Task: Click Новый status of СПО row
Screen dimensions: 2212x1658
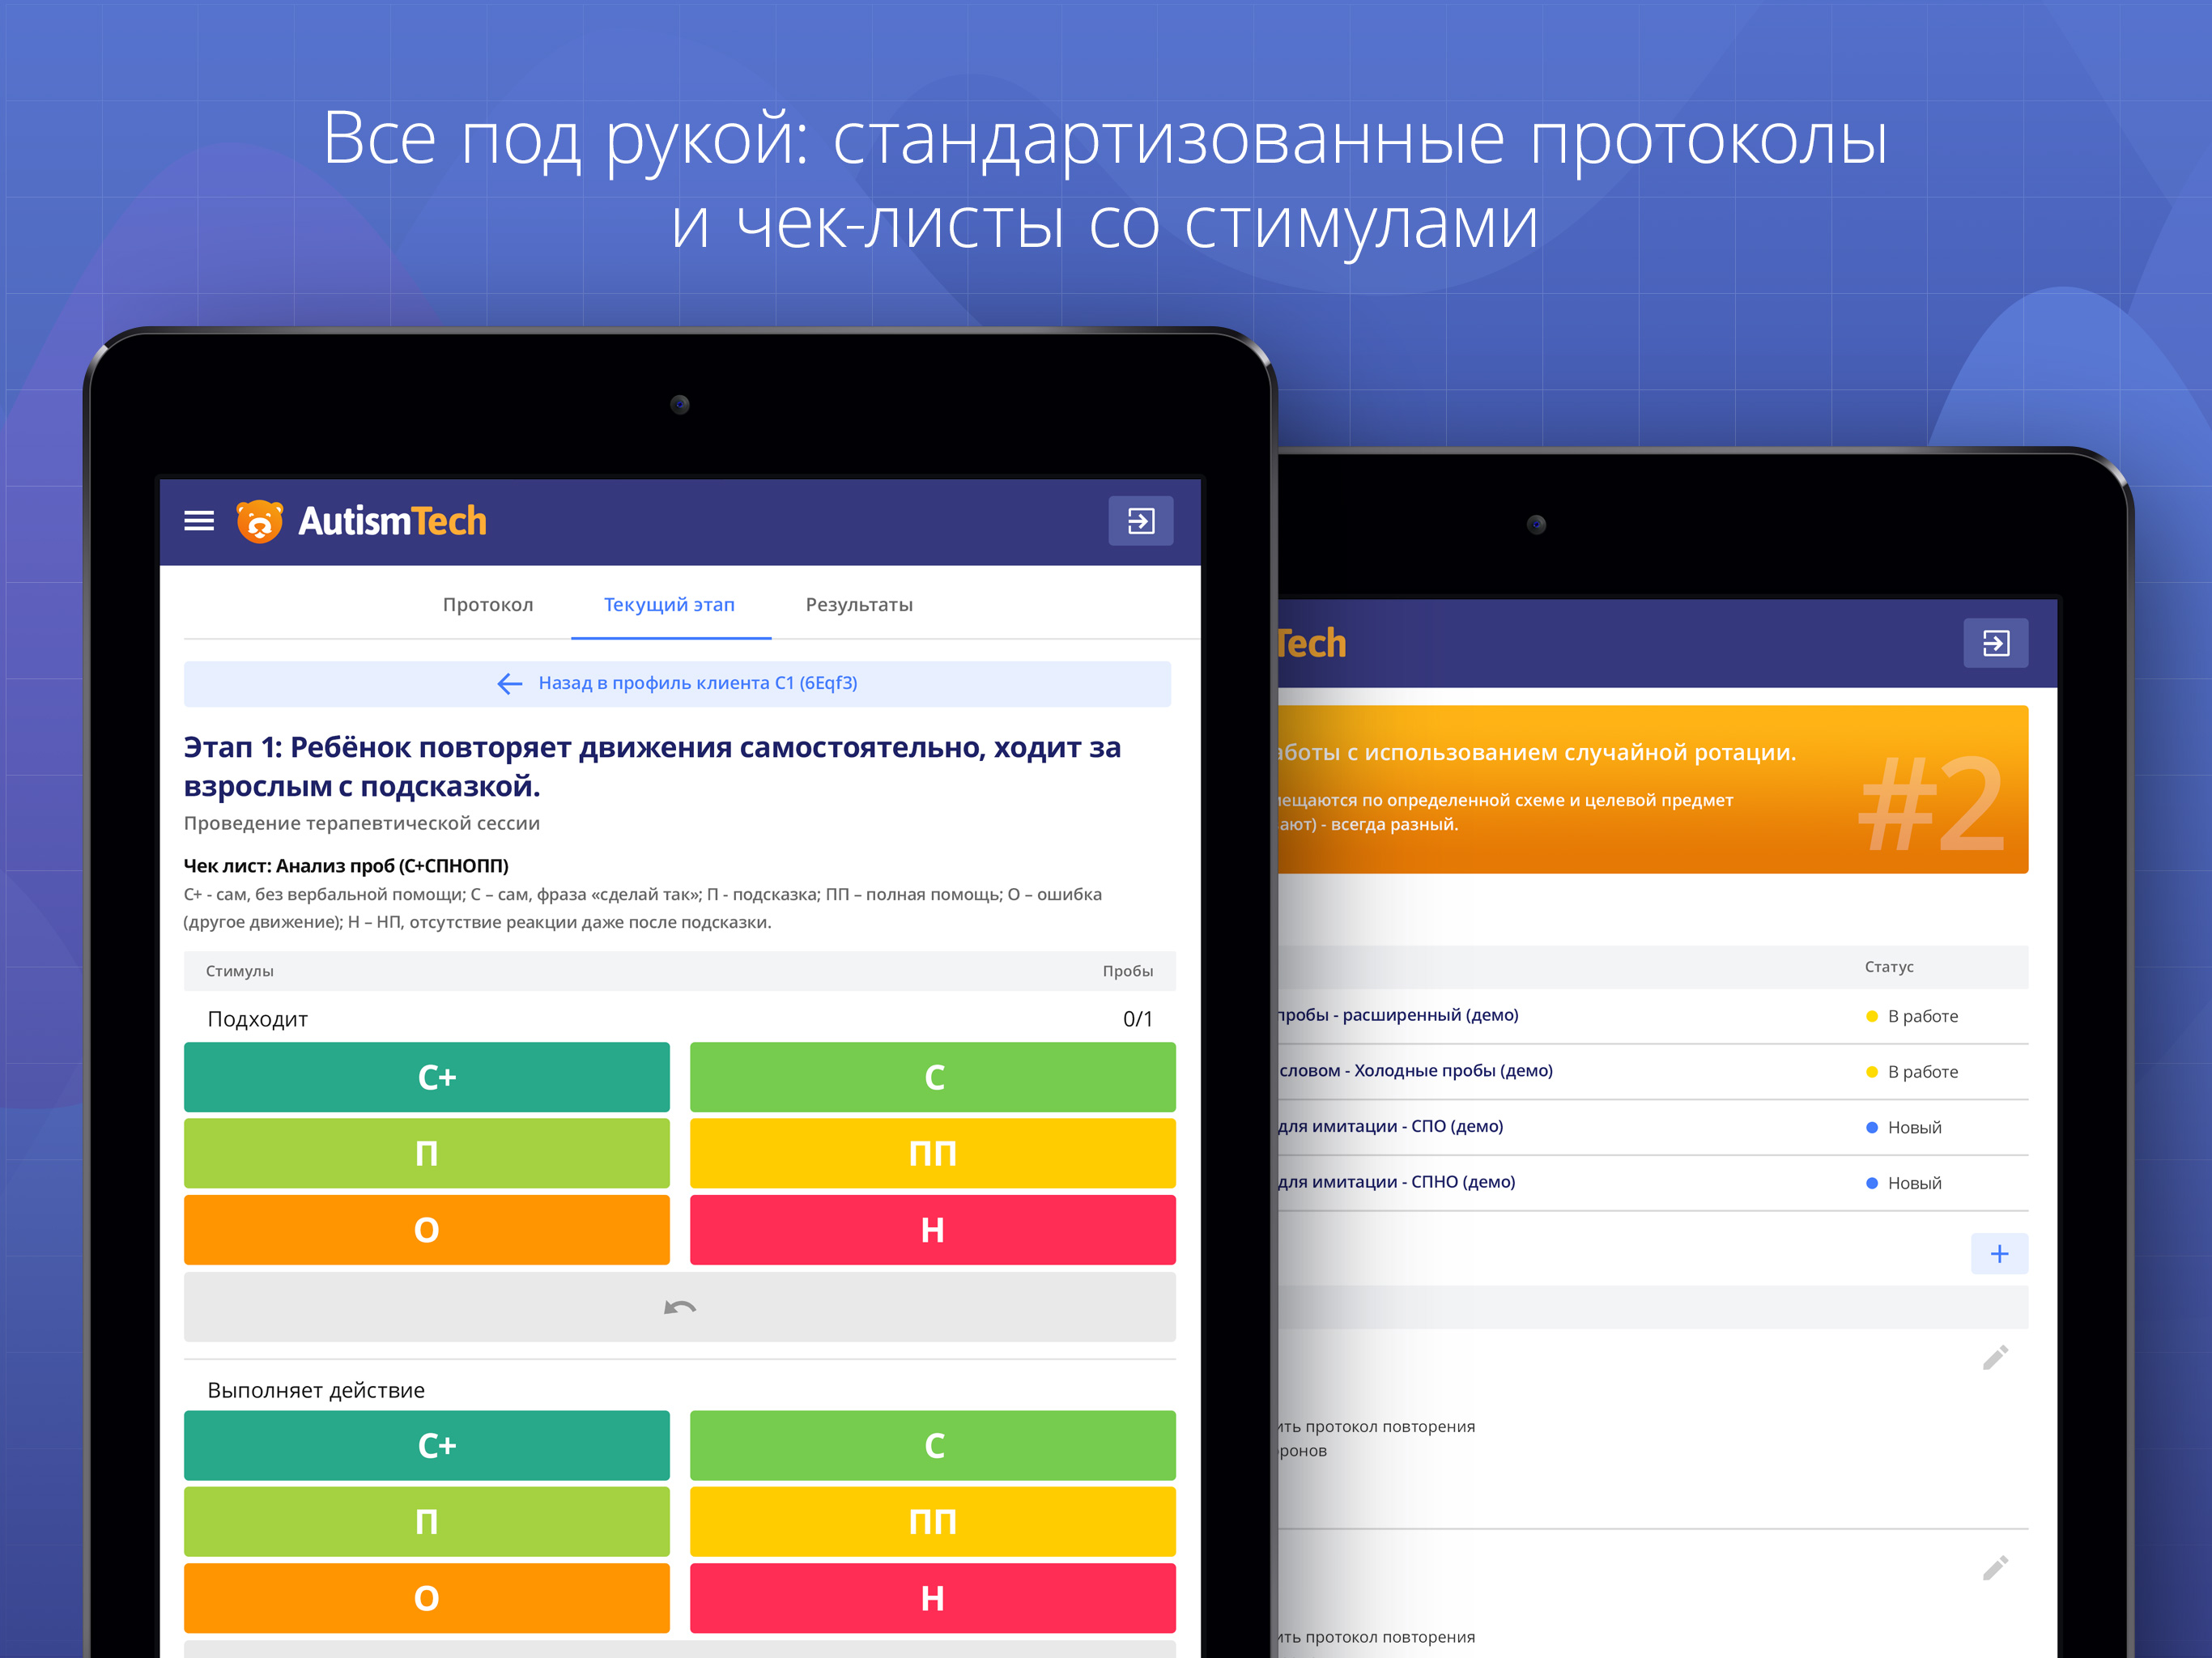Action: coord(1904,1127)
